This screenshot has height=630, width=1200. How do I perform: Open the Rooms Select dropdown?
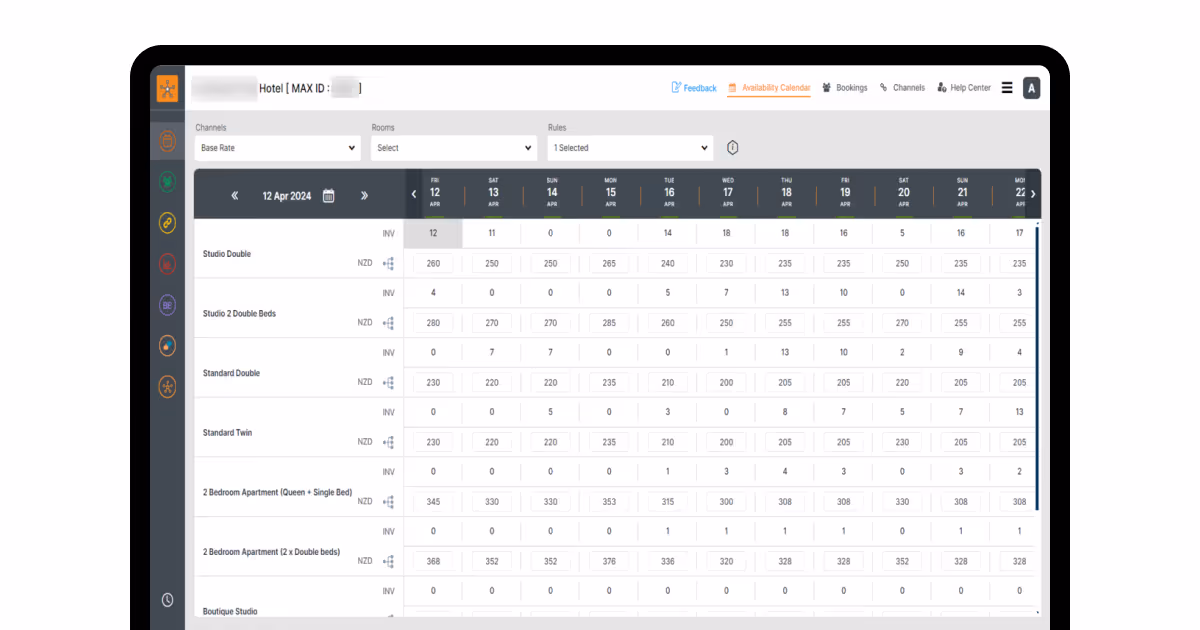pos(454,148)
